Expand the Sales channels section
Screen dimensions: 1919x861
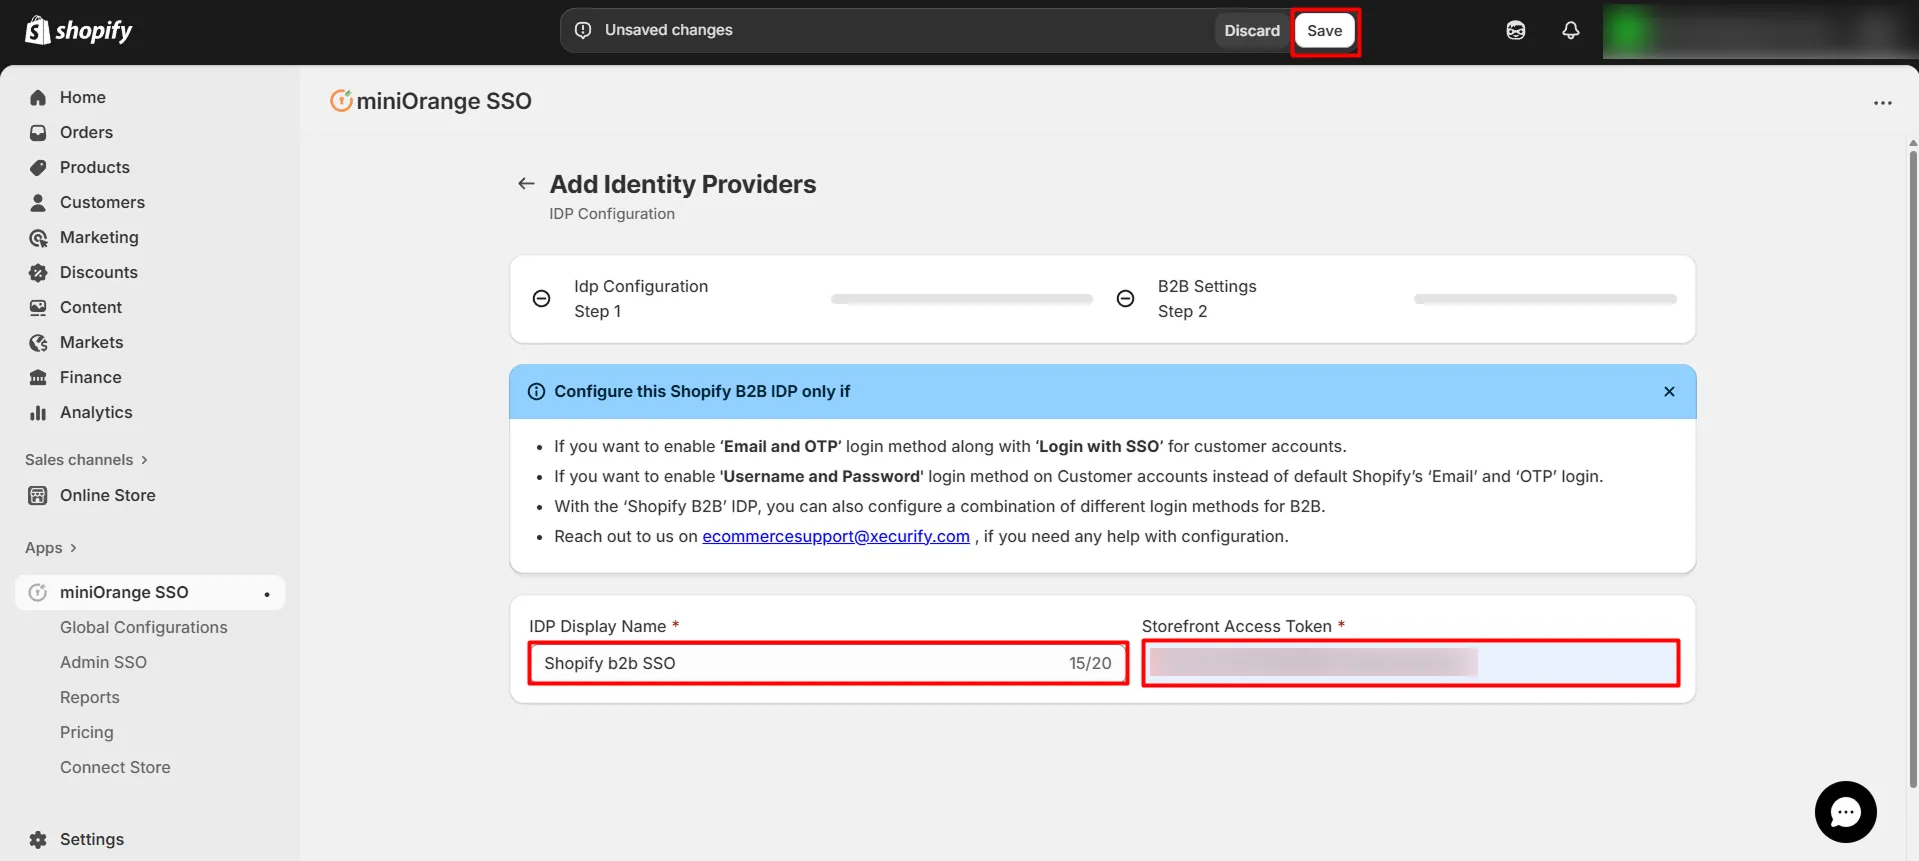(86, 460)
